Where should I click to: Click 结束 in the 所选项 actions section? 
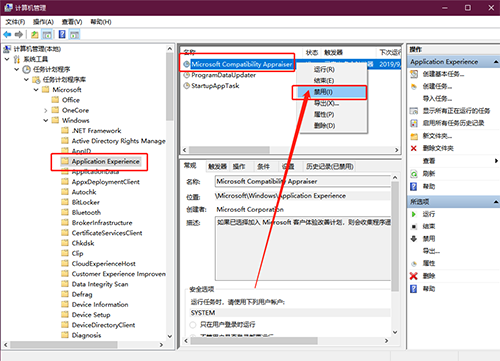pos(429,226)
